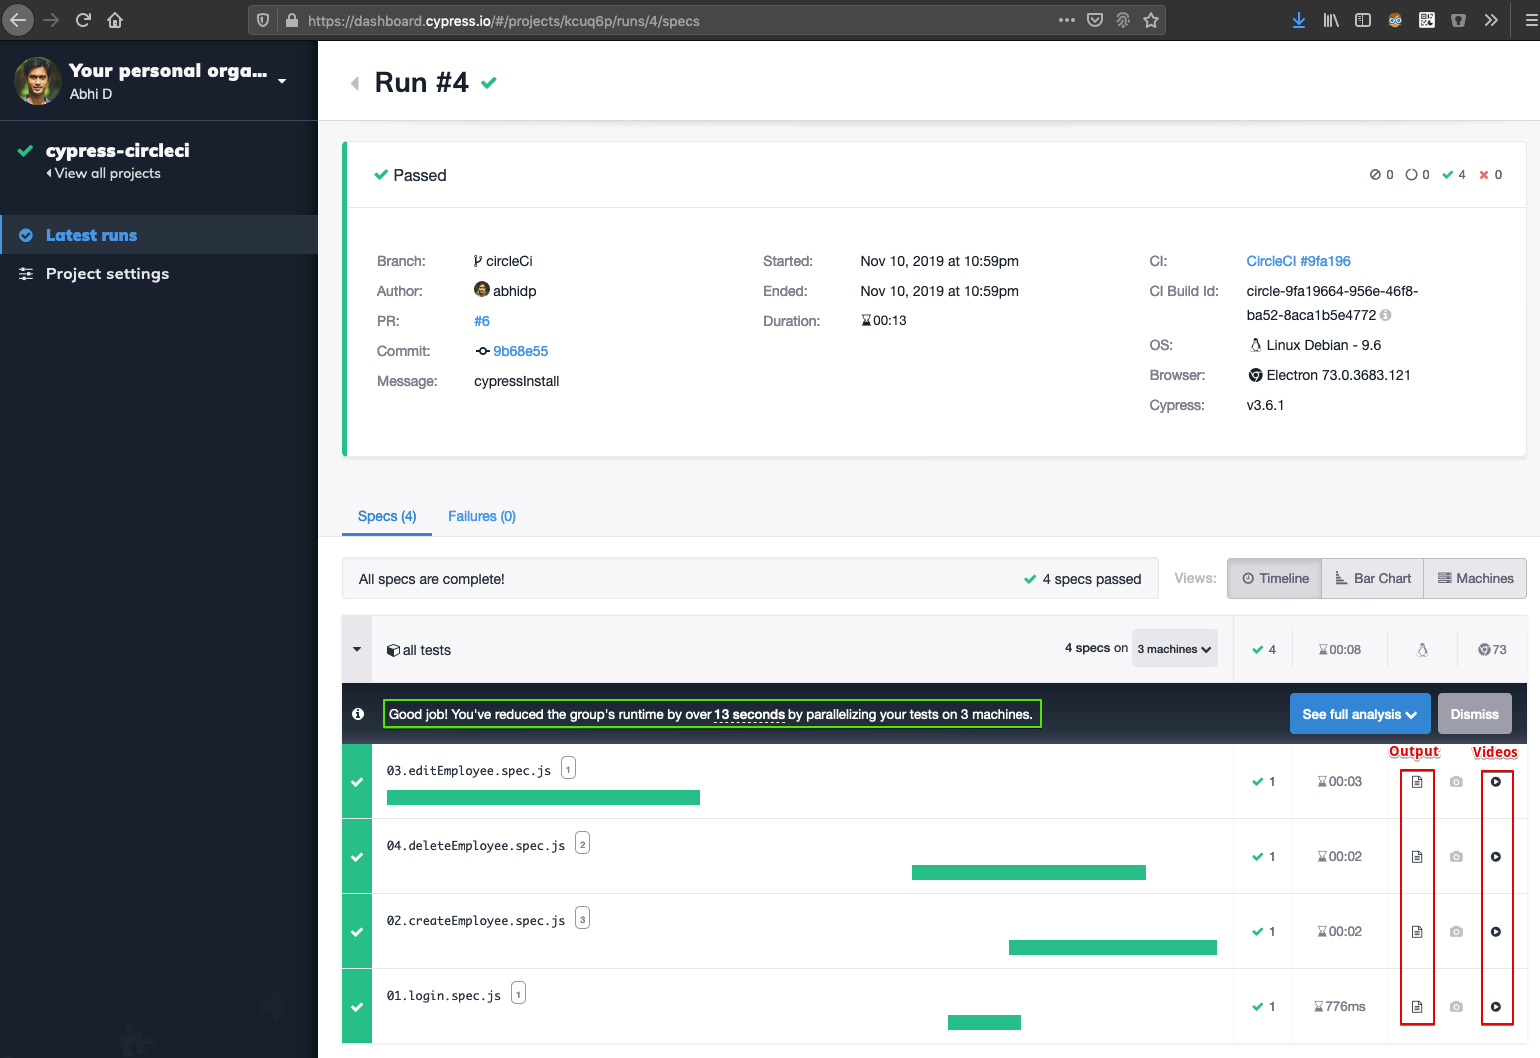
Task: Collapse the all tests group
Action: [x=357, y=649]
